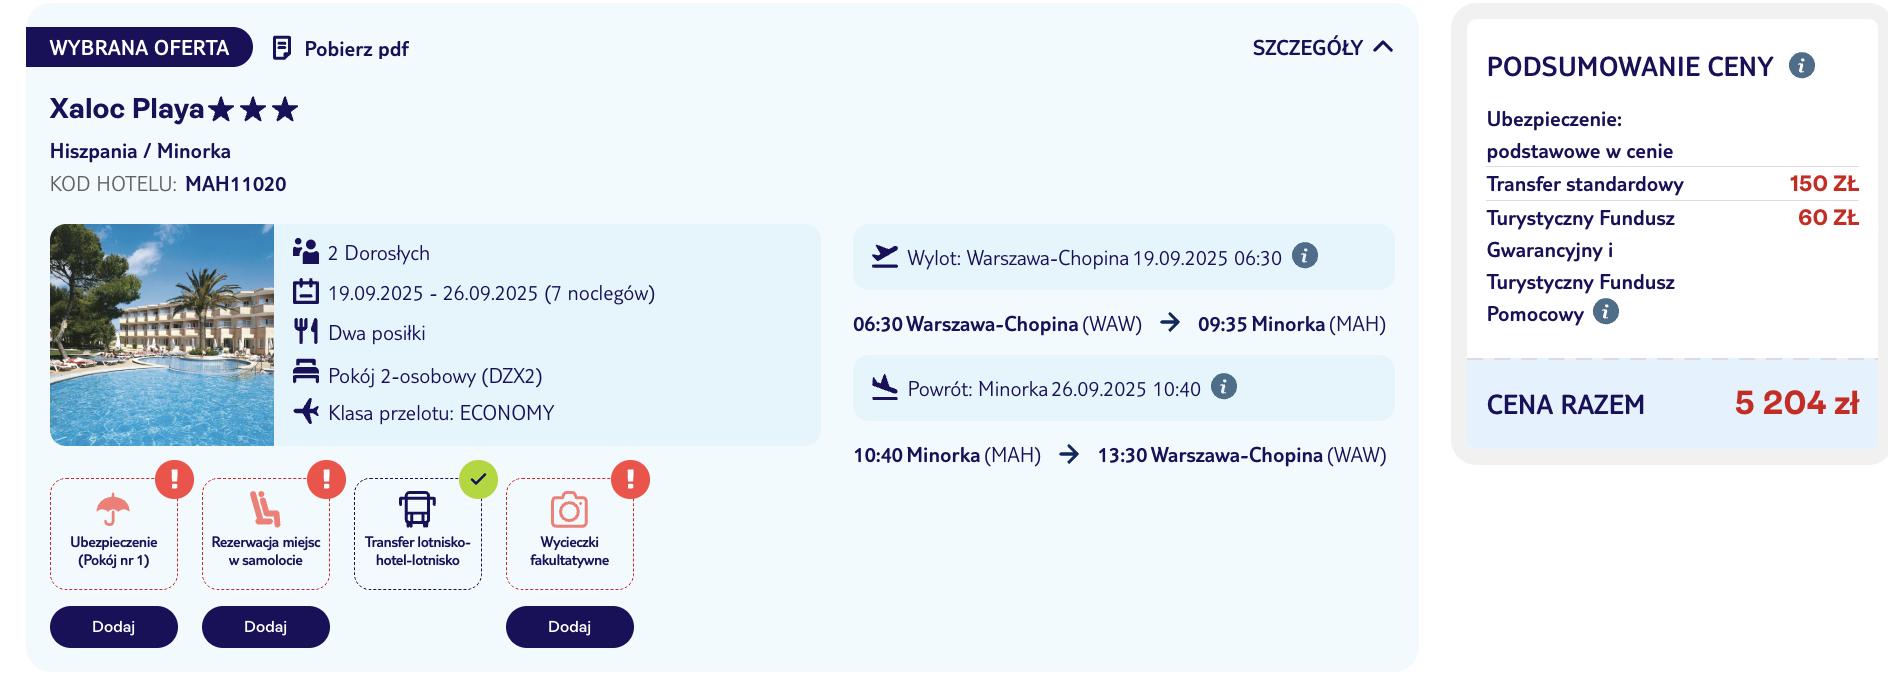Viewport: 1888px width, 694px height.
Task: Click the bus transfer icon
Action: point(417,509)
